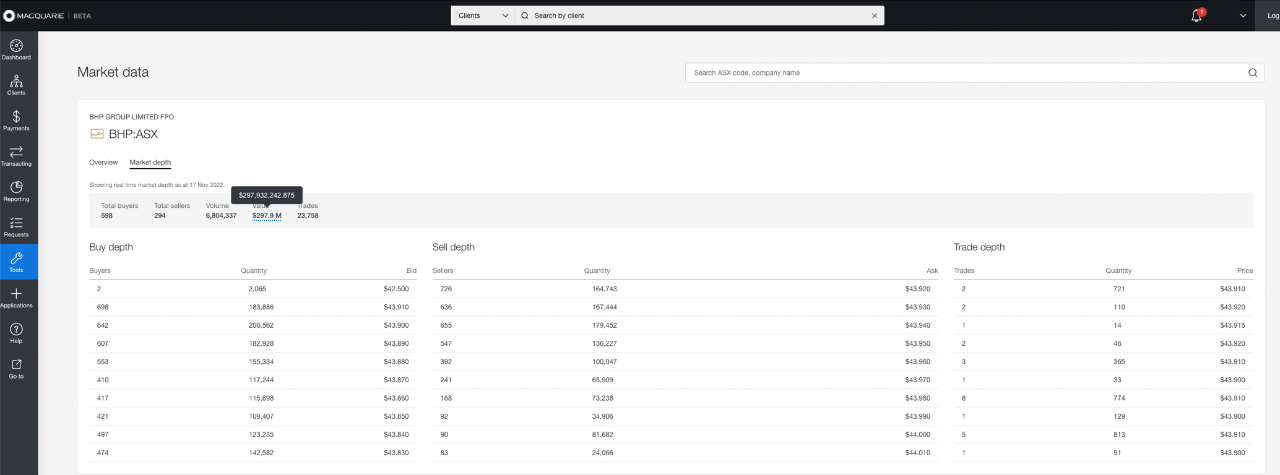
Task: Select the Tools sidebar item
Action: coord(18,262)
